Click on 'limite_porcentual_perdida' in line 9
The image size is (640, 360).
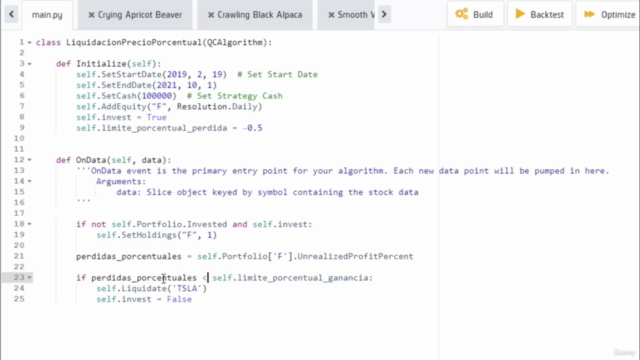[x=164, y=128]
